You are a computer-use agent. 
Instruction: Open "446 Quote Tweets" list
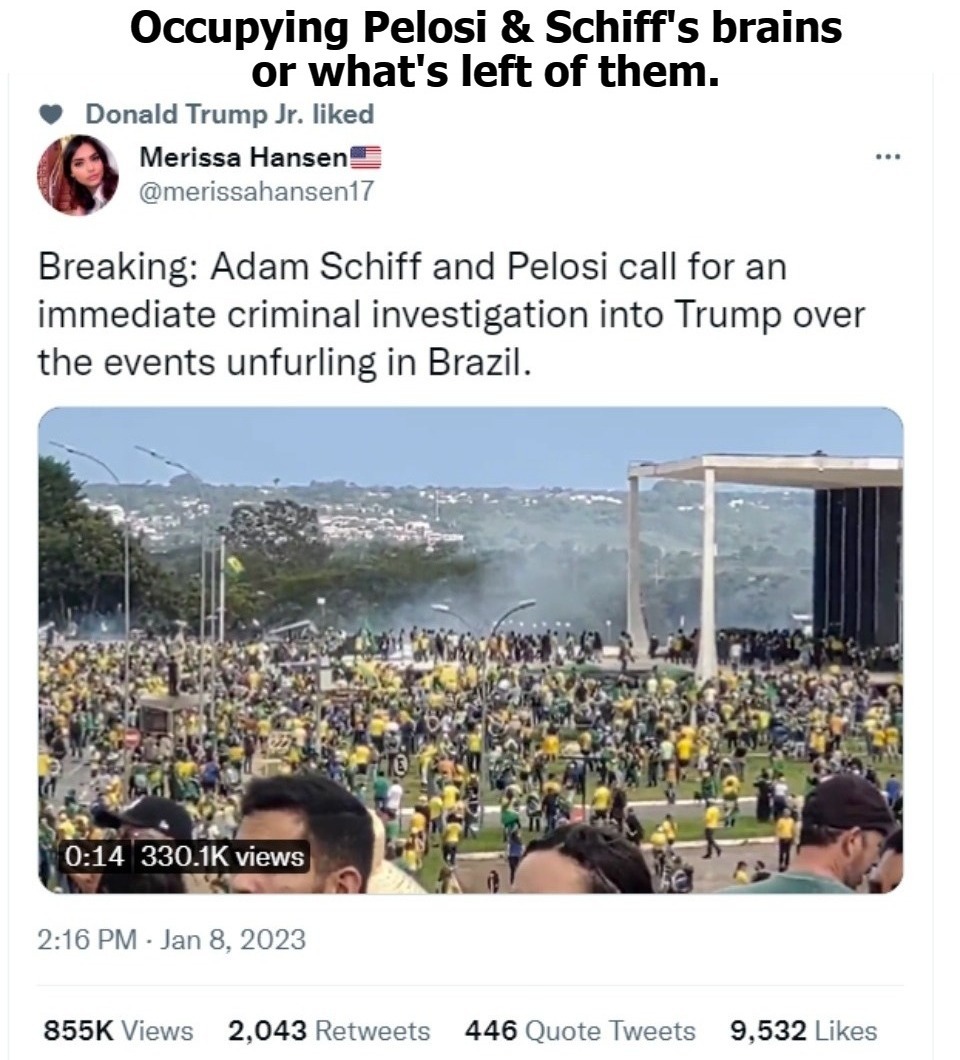click(x=580, y=1030)
